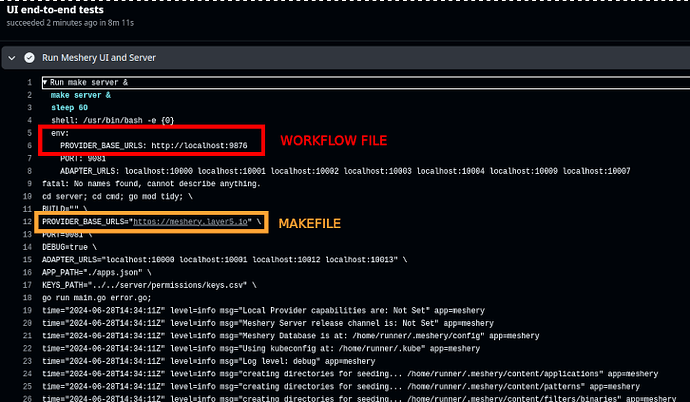Collapse the 'Run make server &' group triangle
Viewport: 690px width, 402px height.
click(45, 82)
